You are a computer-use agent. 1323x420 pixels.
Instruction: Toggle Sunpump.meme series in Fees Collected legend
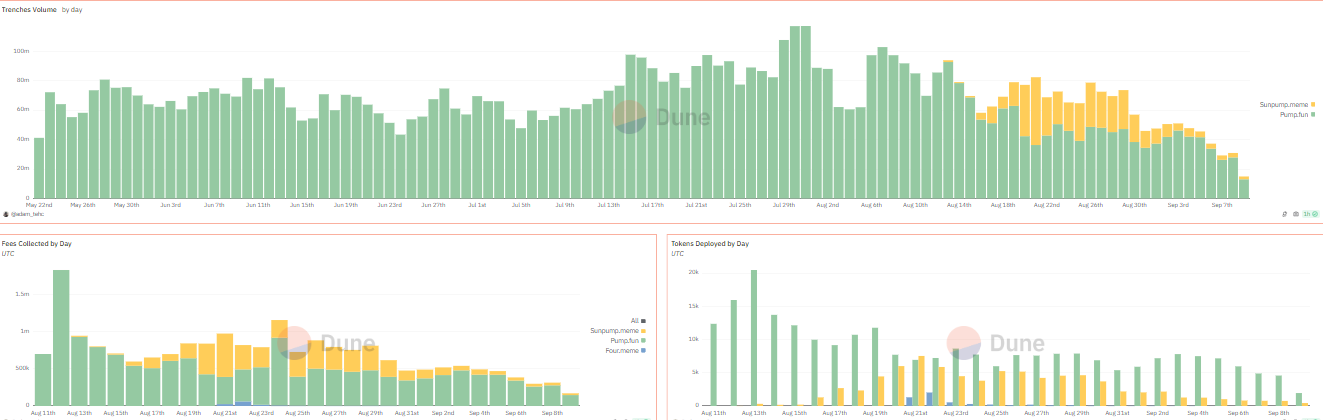(x=618, y=331)
